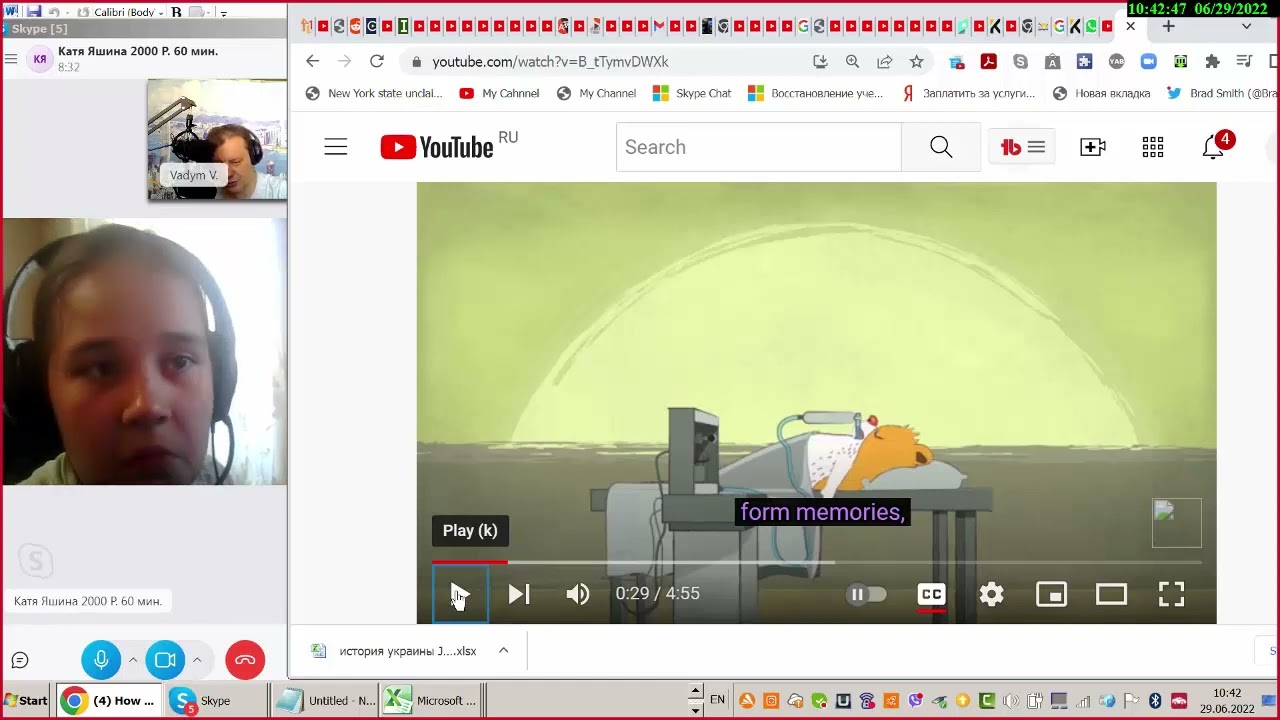Skip to the next video
This screenshot has height=720, width=1280.
click(x=518, y=594)
